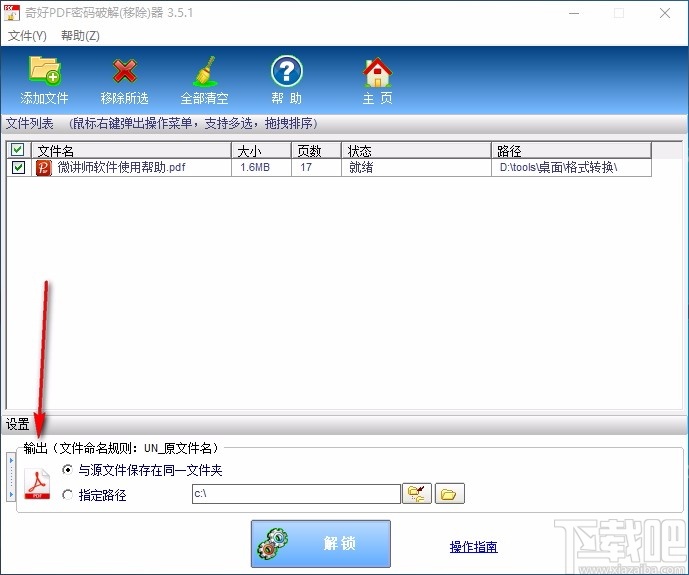This screenshot has width=689, height=575.
Task: Click the Adobe PDF icon in output settings
Action: (37, 484)
